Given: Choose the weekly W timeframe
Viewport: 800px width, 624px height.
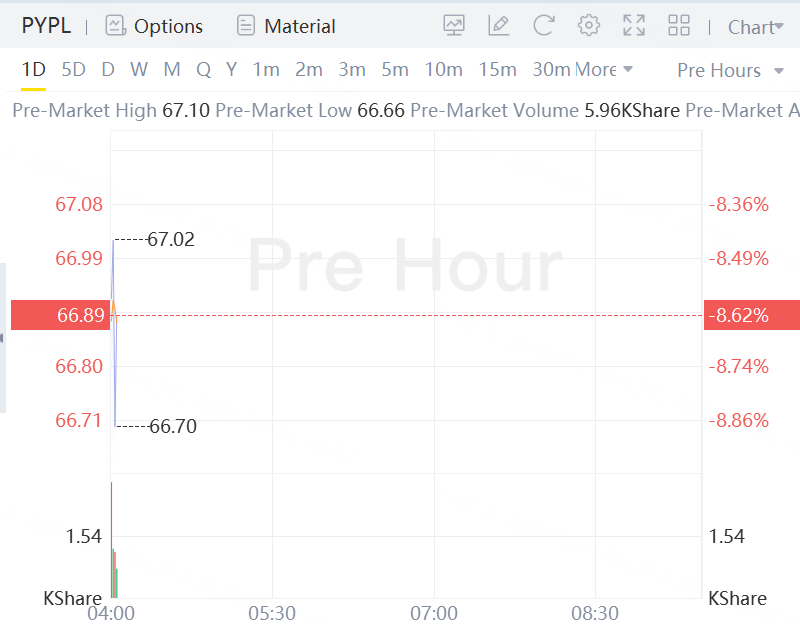Looking at the screenshot, I should click(139, 69).
